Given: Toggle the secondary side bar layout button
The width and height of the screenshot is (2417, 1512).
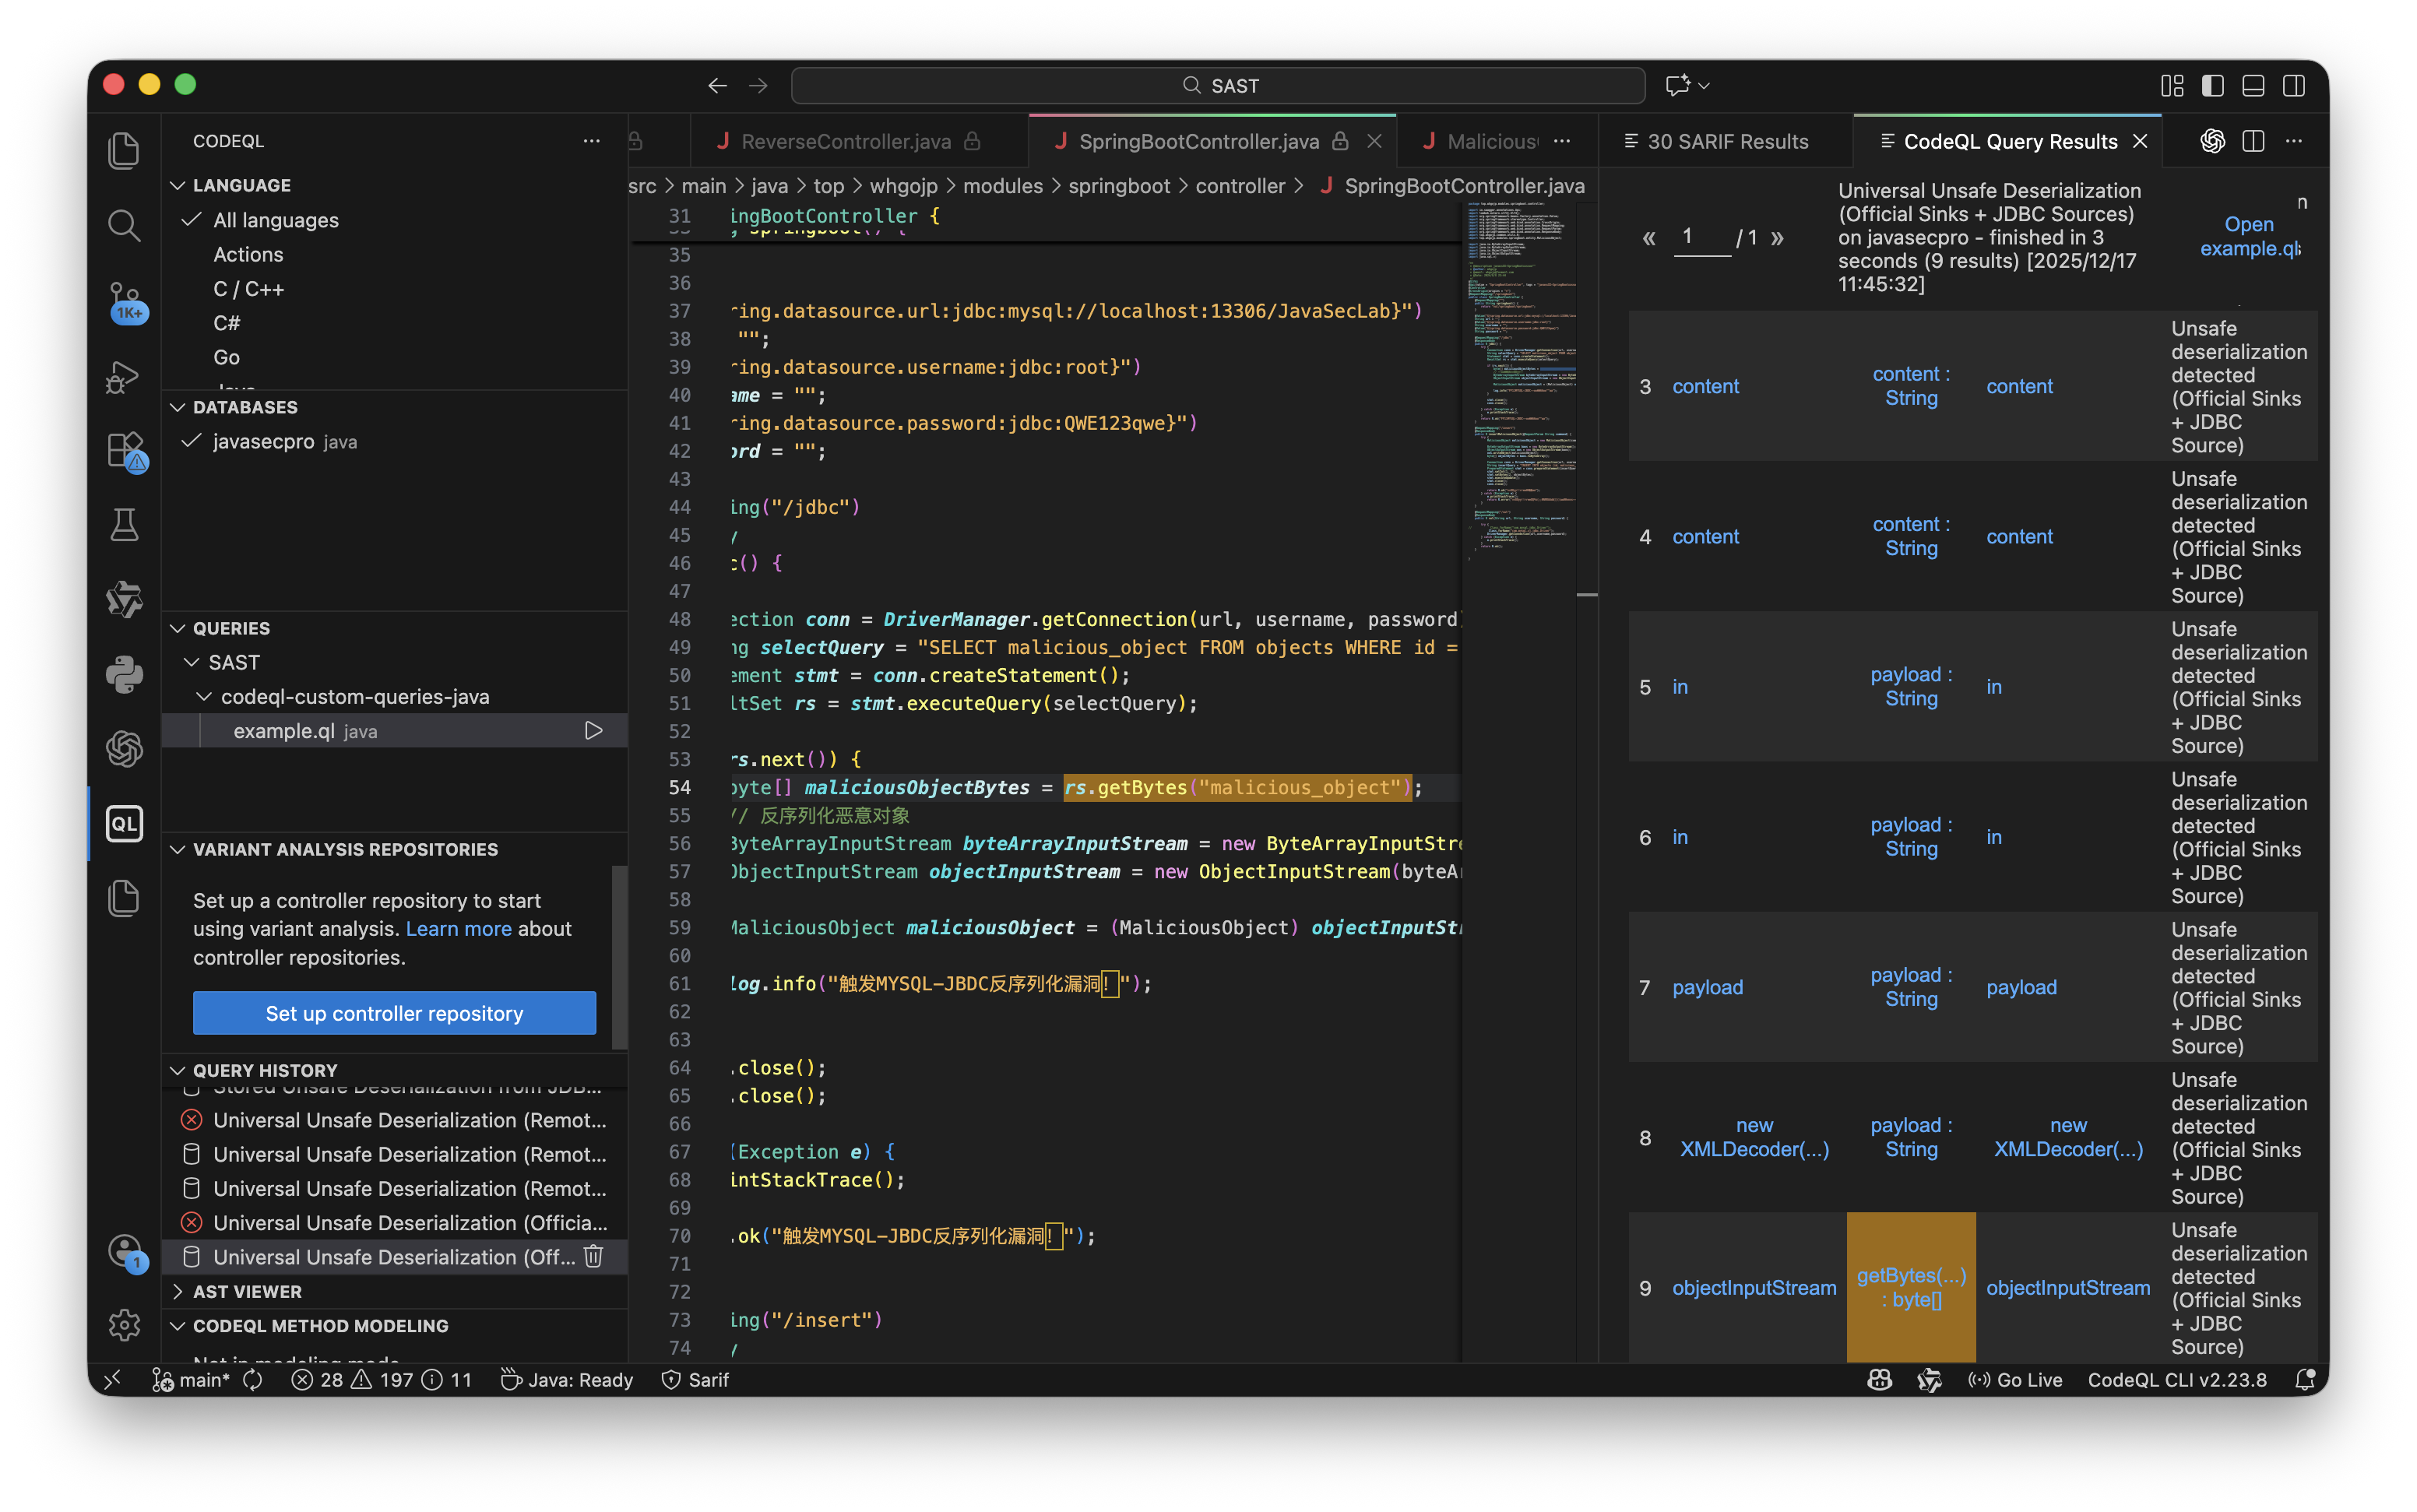Looking at the screenshot, I should pyautogui.click(x=2294, y=86).
